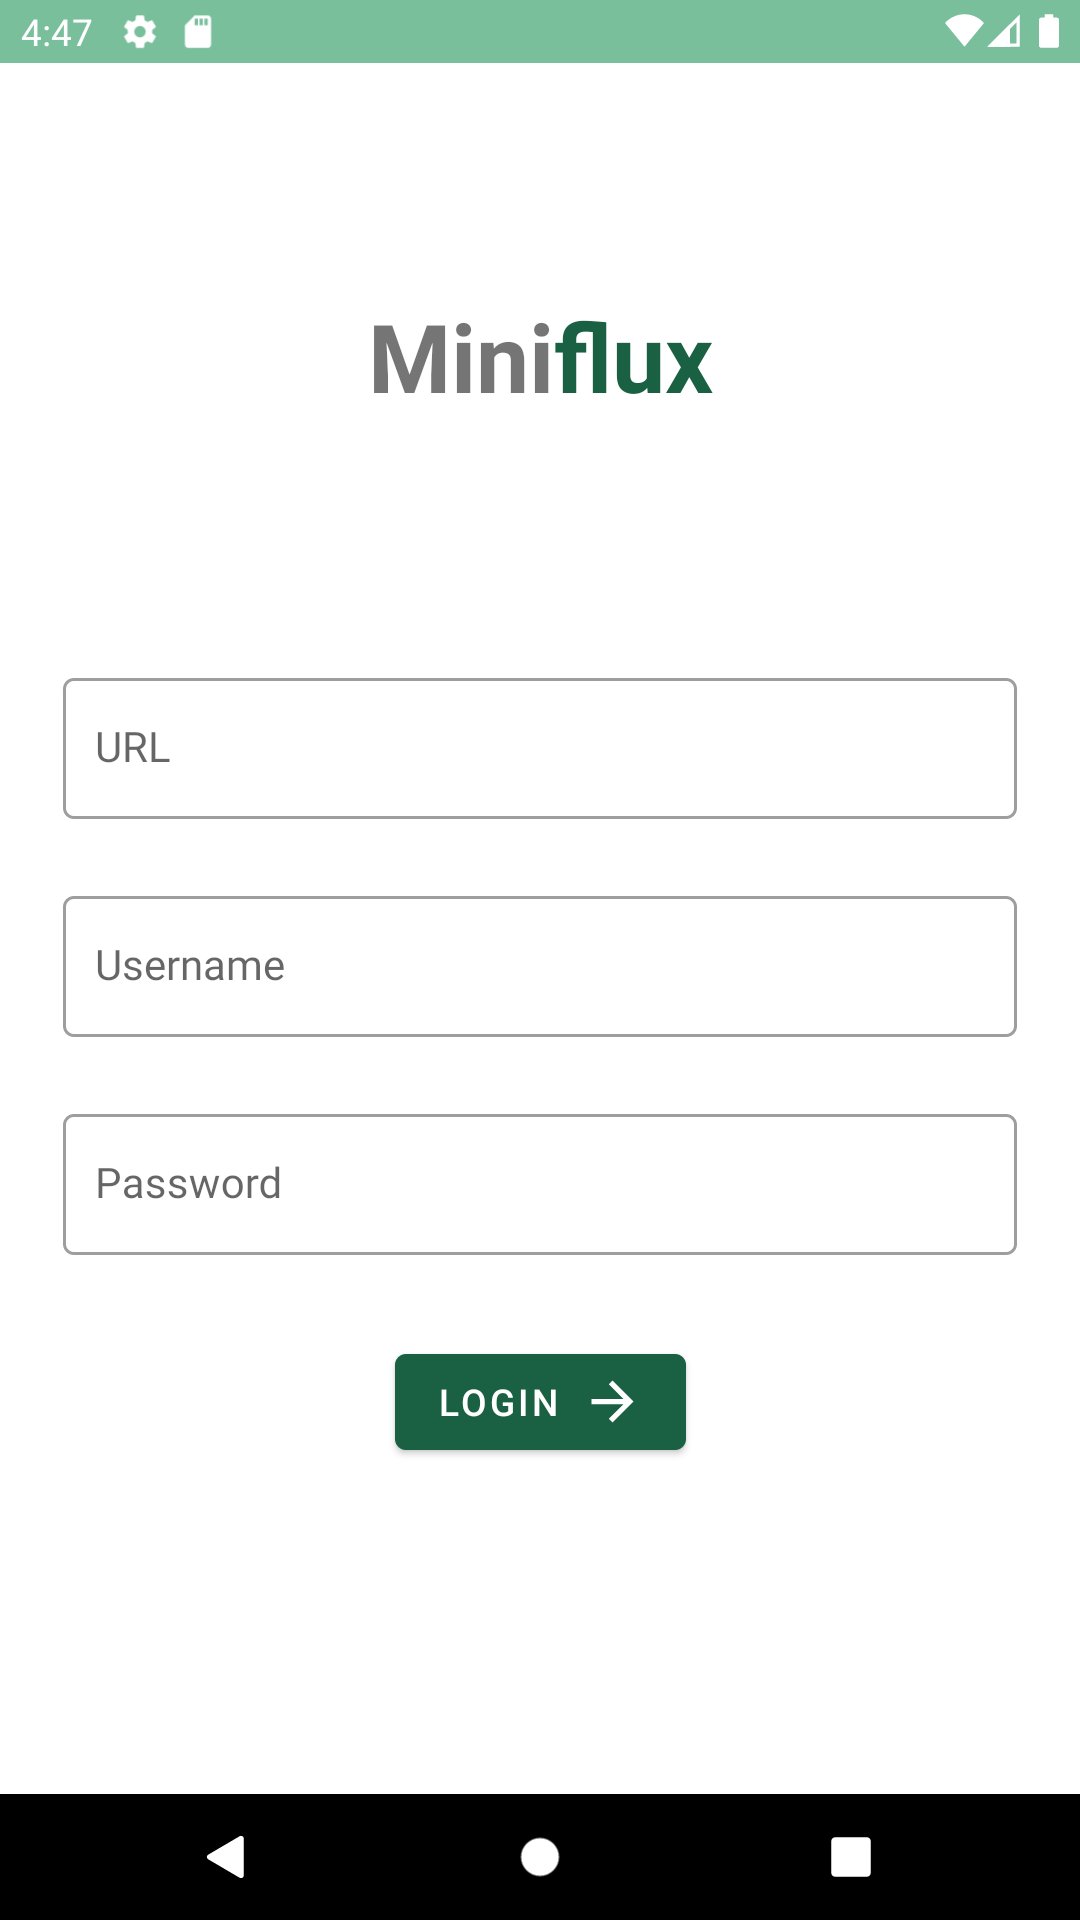The height and width of the screenshot is (1920, 1080).
Task: Open recent apps with the square button
Action: coord(850,1857)
